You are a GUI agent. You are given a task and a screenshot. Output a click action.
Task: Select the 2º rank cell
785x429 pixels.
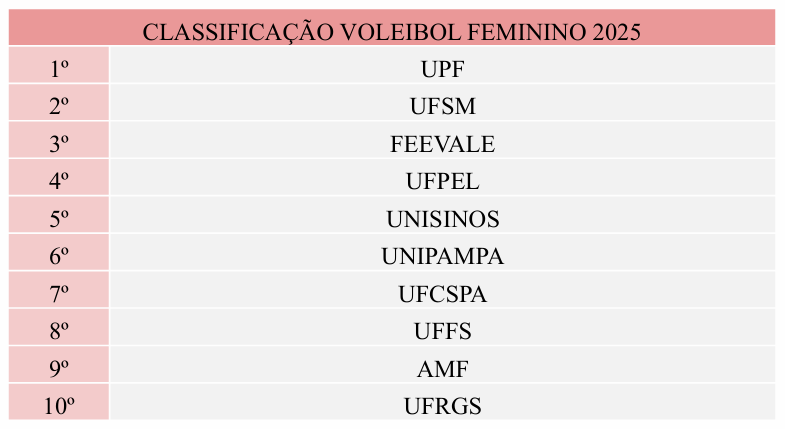pos(58,106)
